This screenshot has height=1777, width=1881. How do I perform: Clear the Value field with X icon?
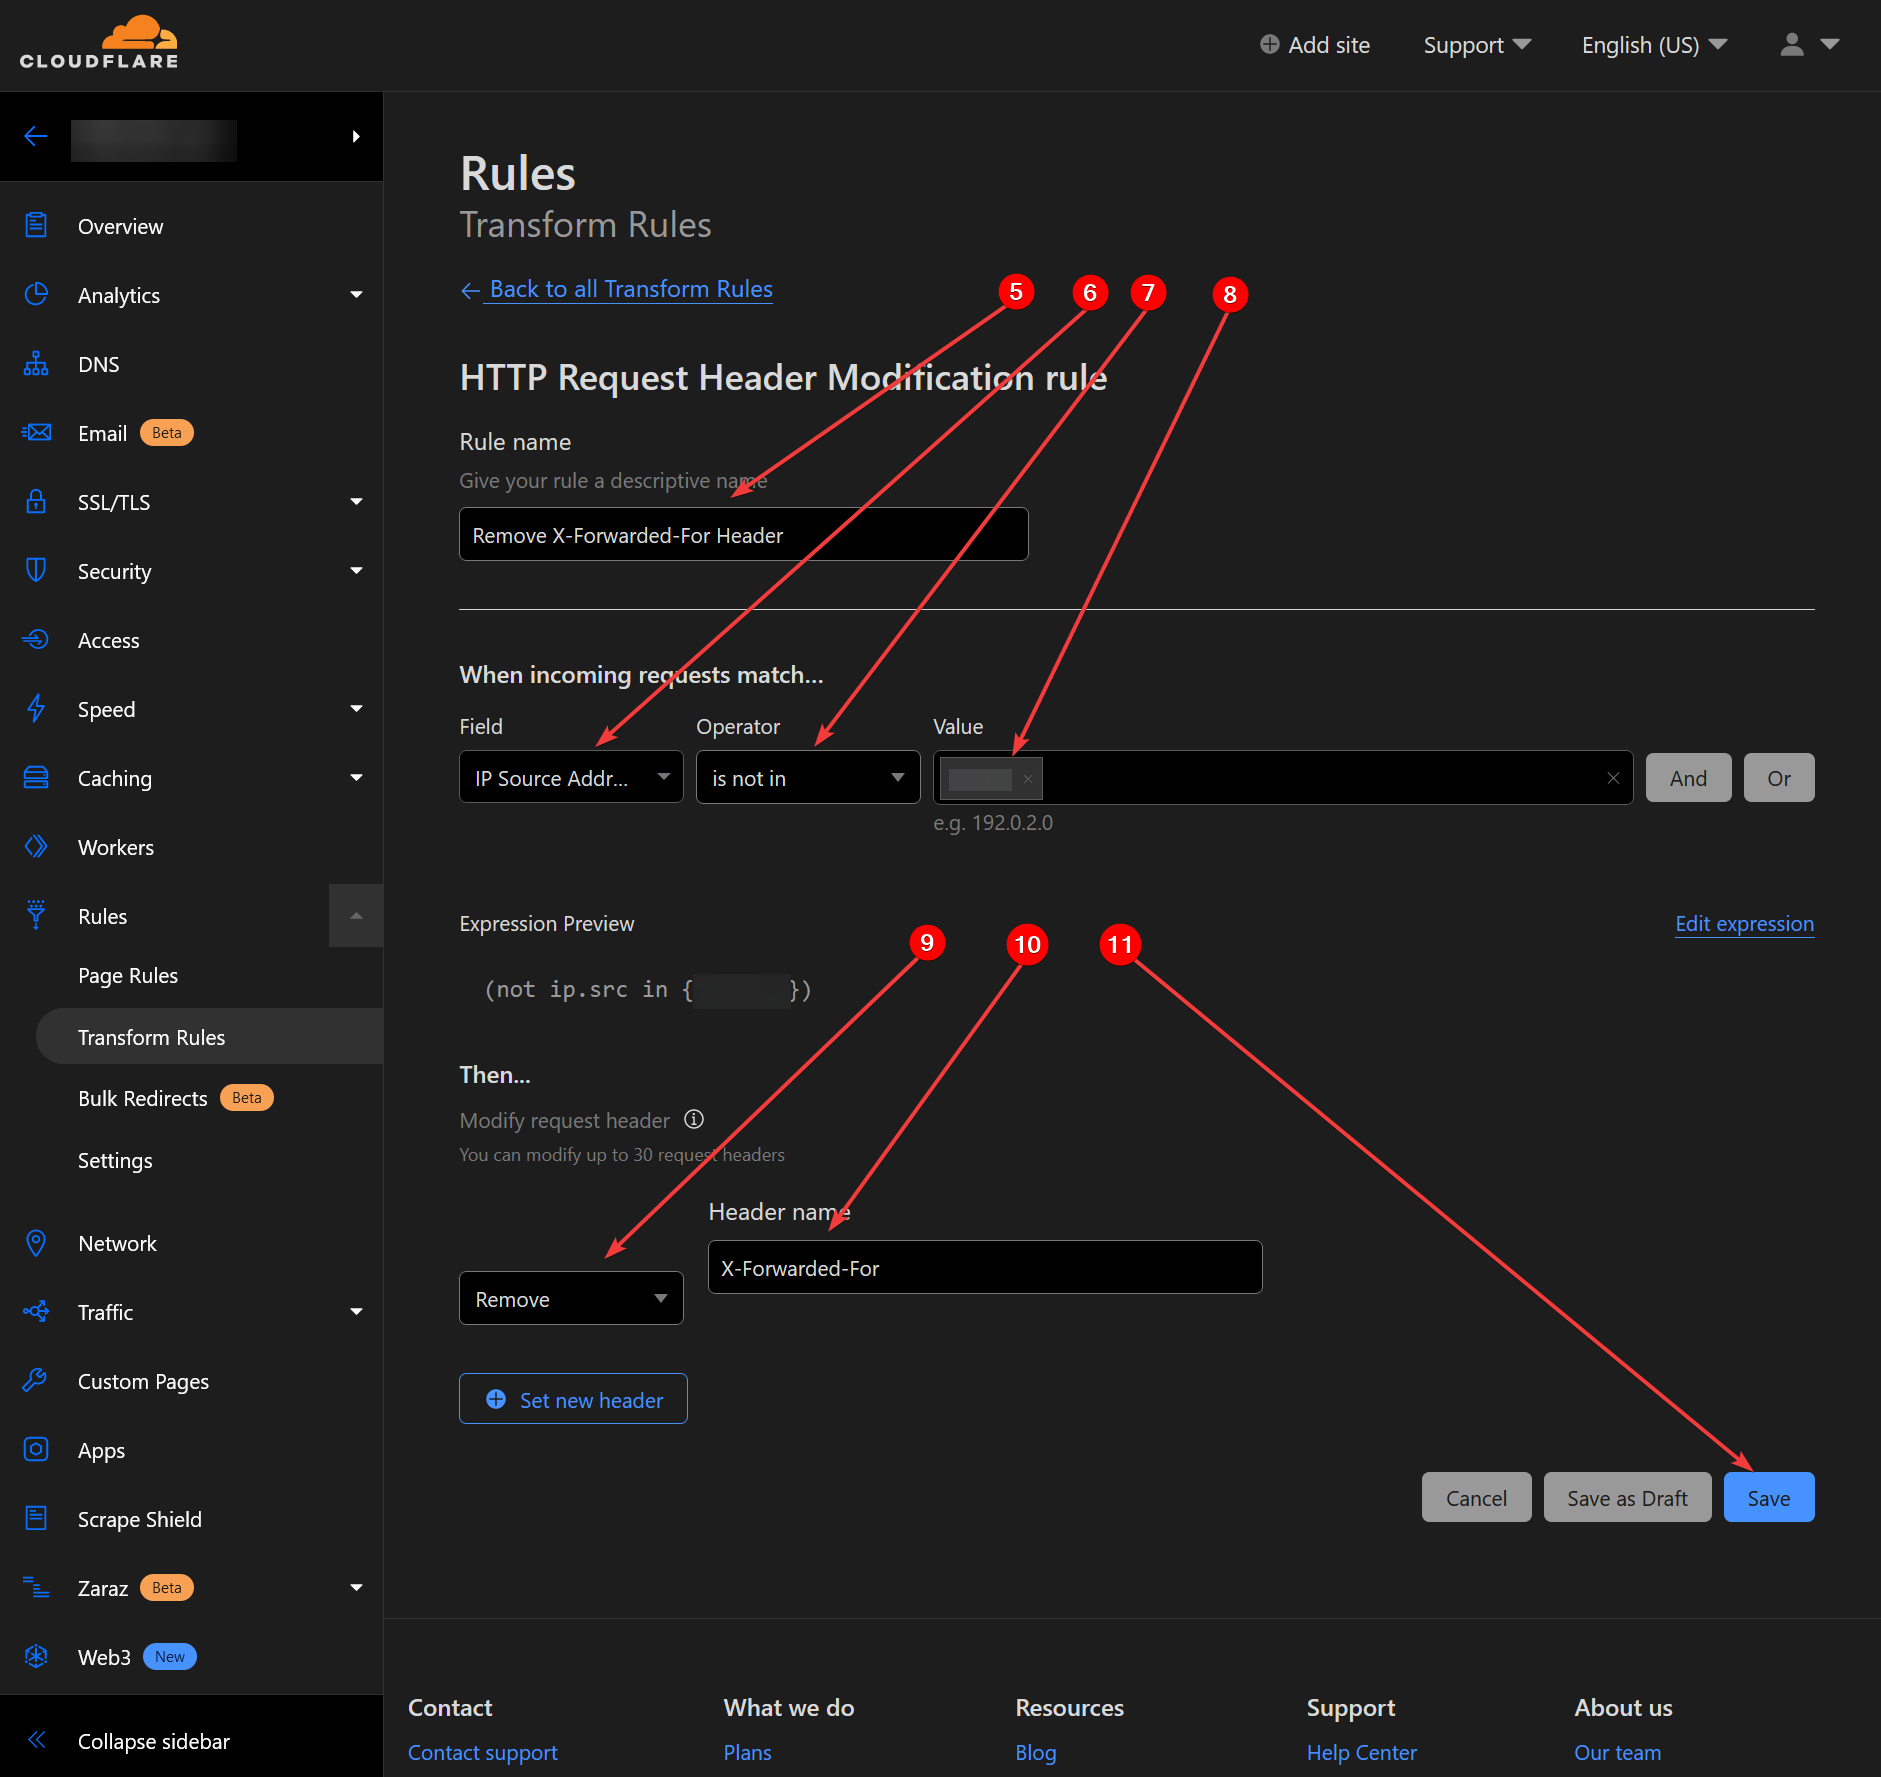[1612, 778]
